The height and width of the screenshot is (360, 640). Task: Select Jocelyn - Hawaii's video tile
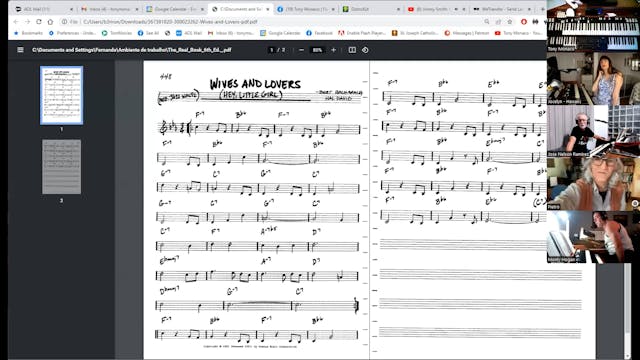point(593,78)
